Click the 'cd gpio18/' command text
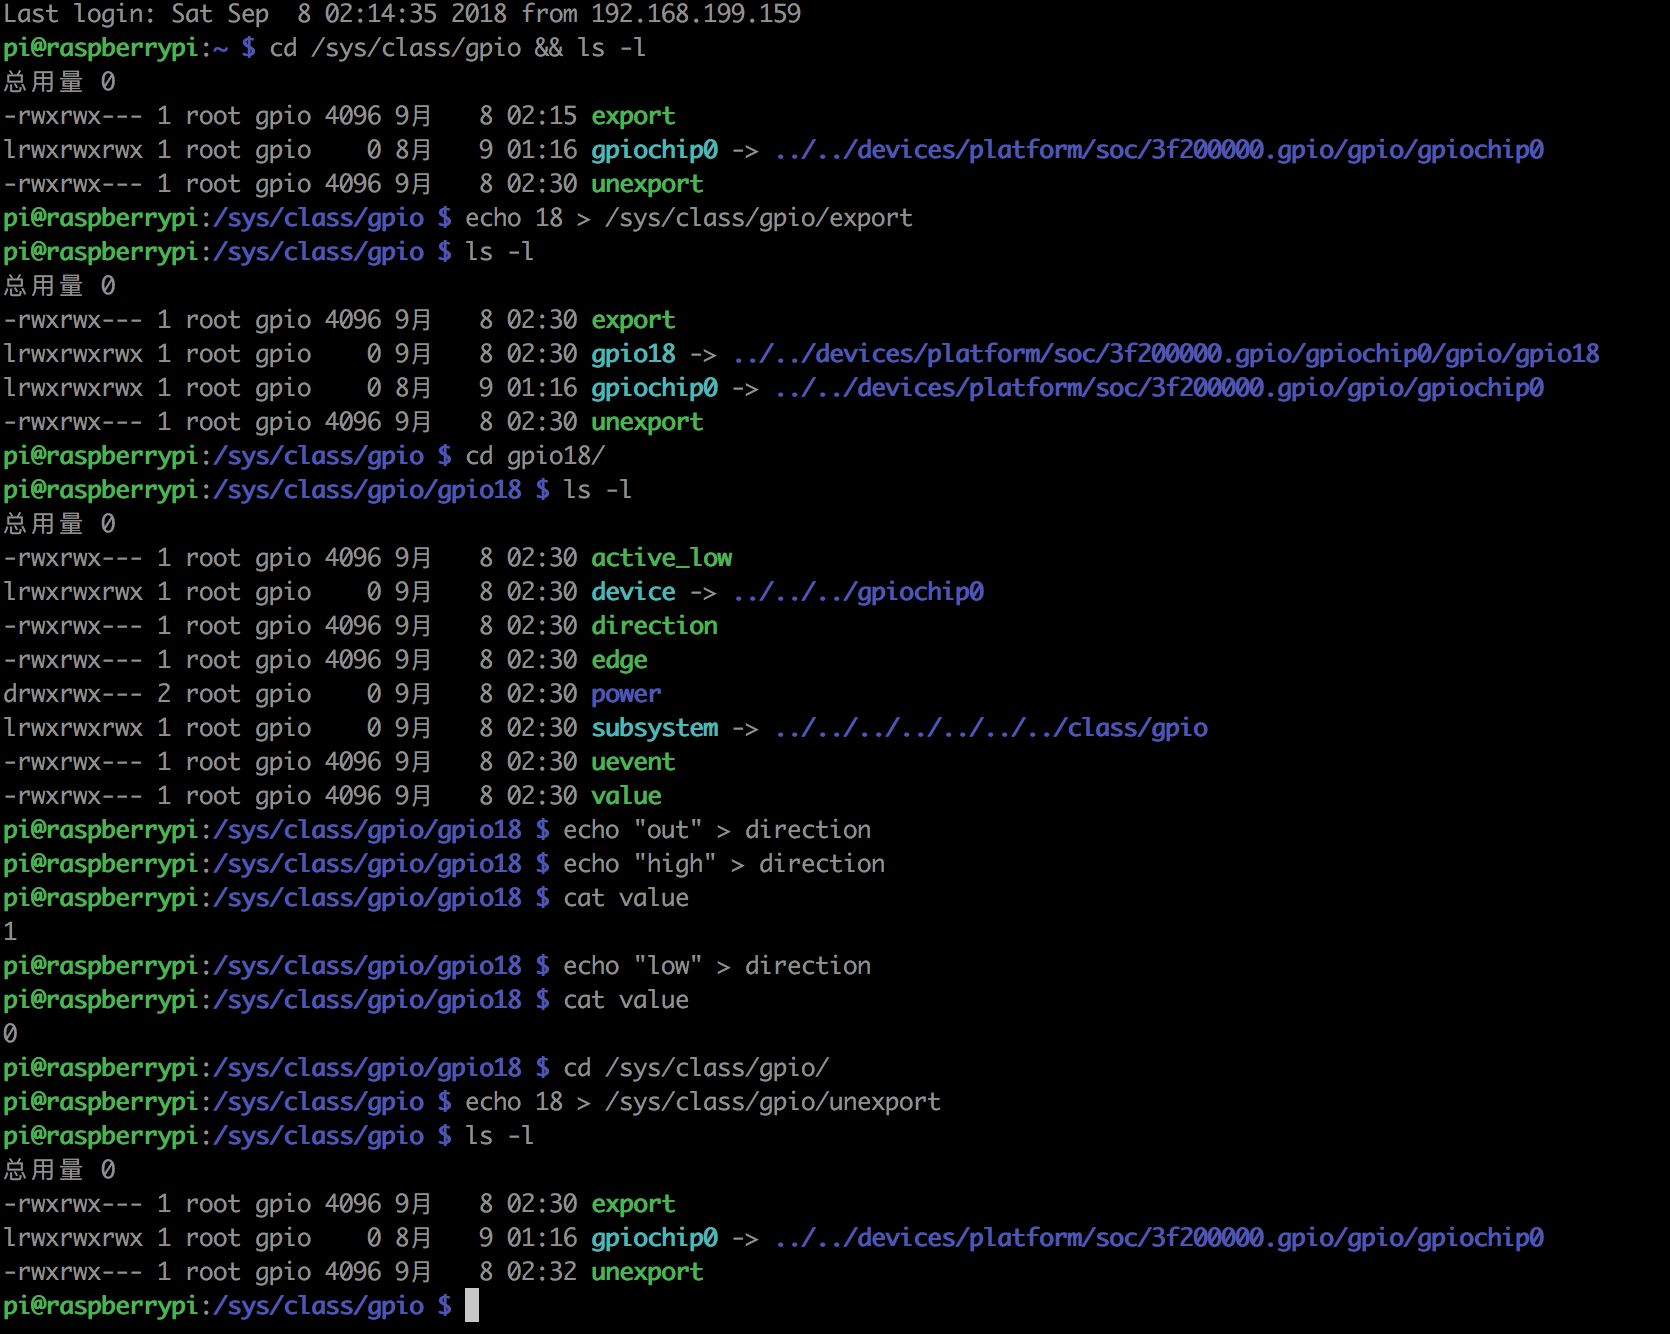The width and height of the screenshot is (1670, 1334). (535, 456)
